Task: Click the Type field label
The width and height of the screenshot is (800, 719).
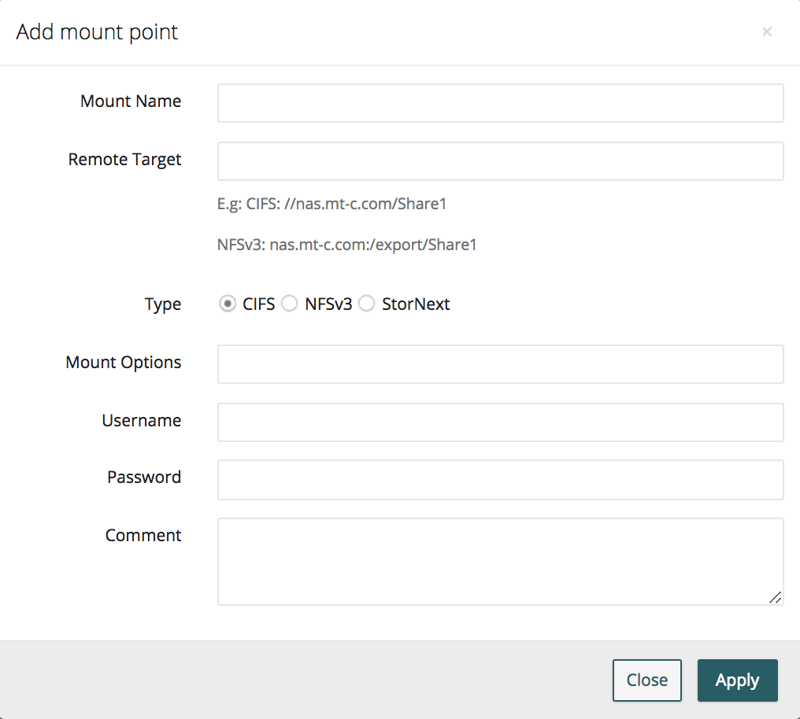Action: (162, 303)
